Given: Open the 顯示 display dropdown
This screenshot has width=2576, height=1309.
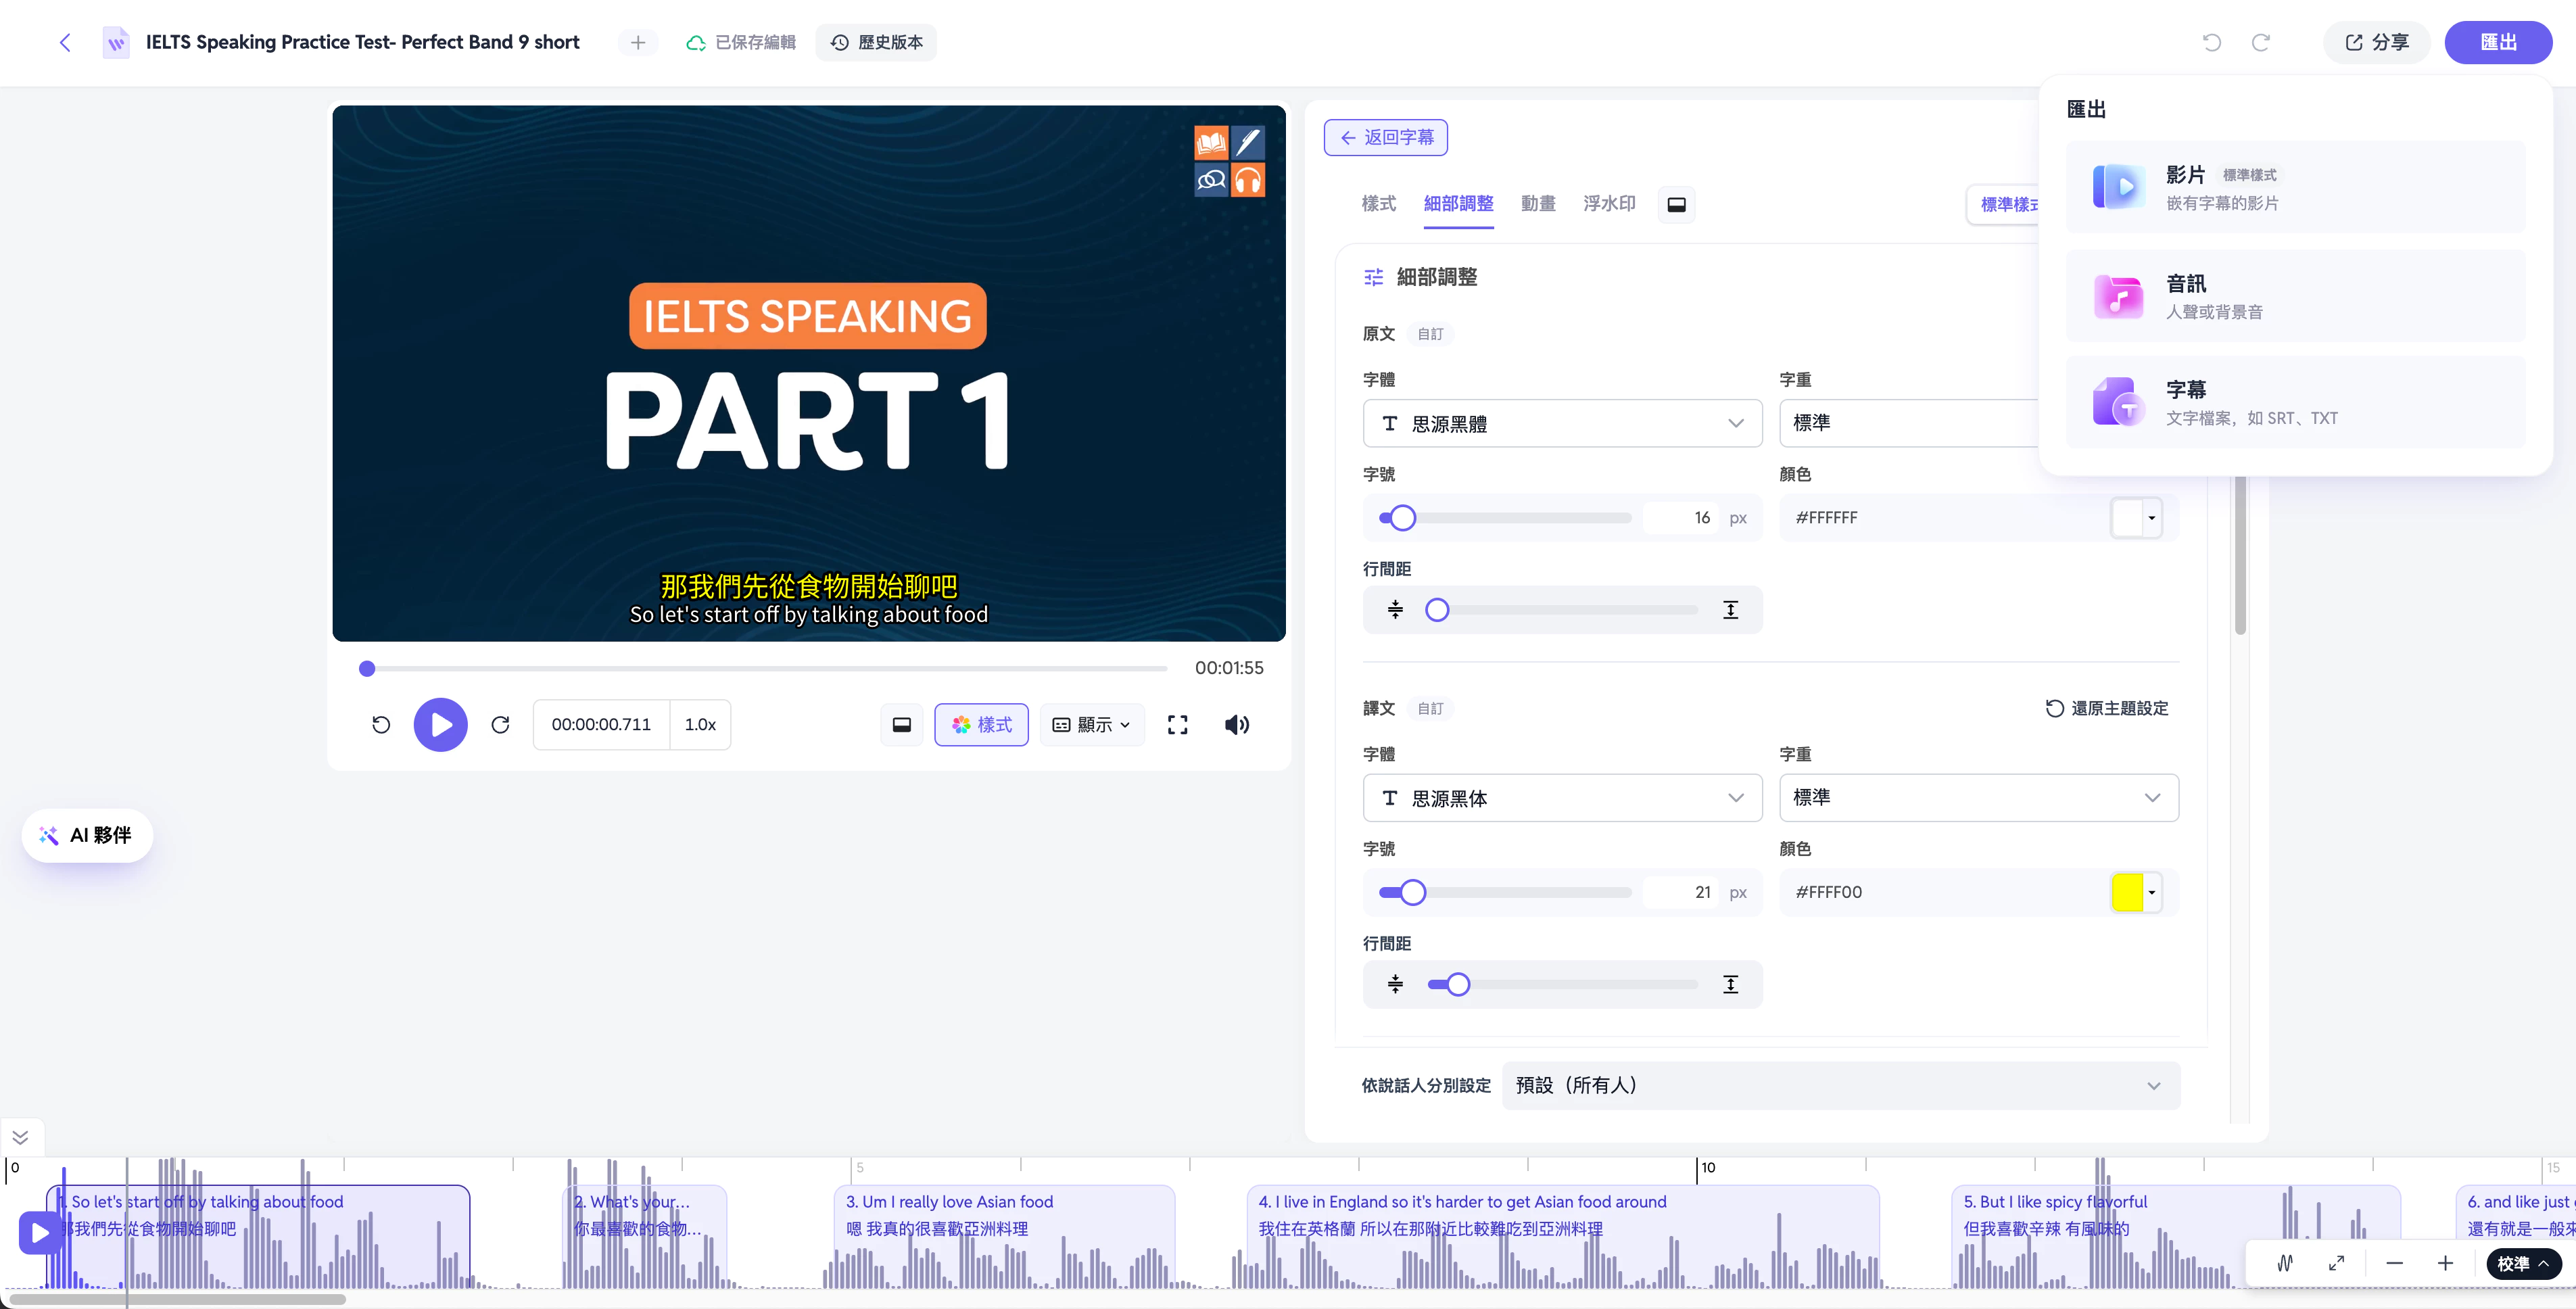Looking at the screenshot, I should click(x=1092, y=724).
